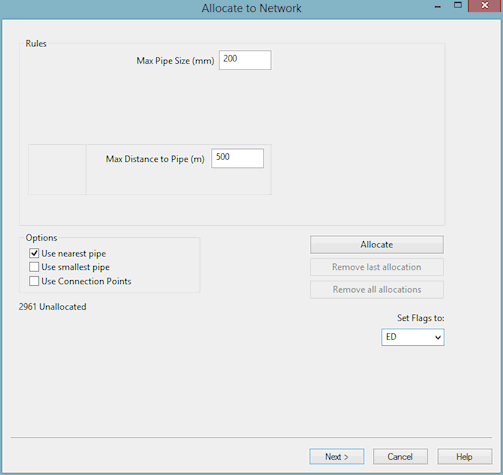This screenshot has width=503, height=475.
Task: Click the Max Pipe Size (mm) label
Action: point(175,61)
